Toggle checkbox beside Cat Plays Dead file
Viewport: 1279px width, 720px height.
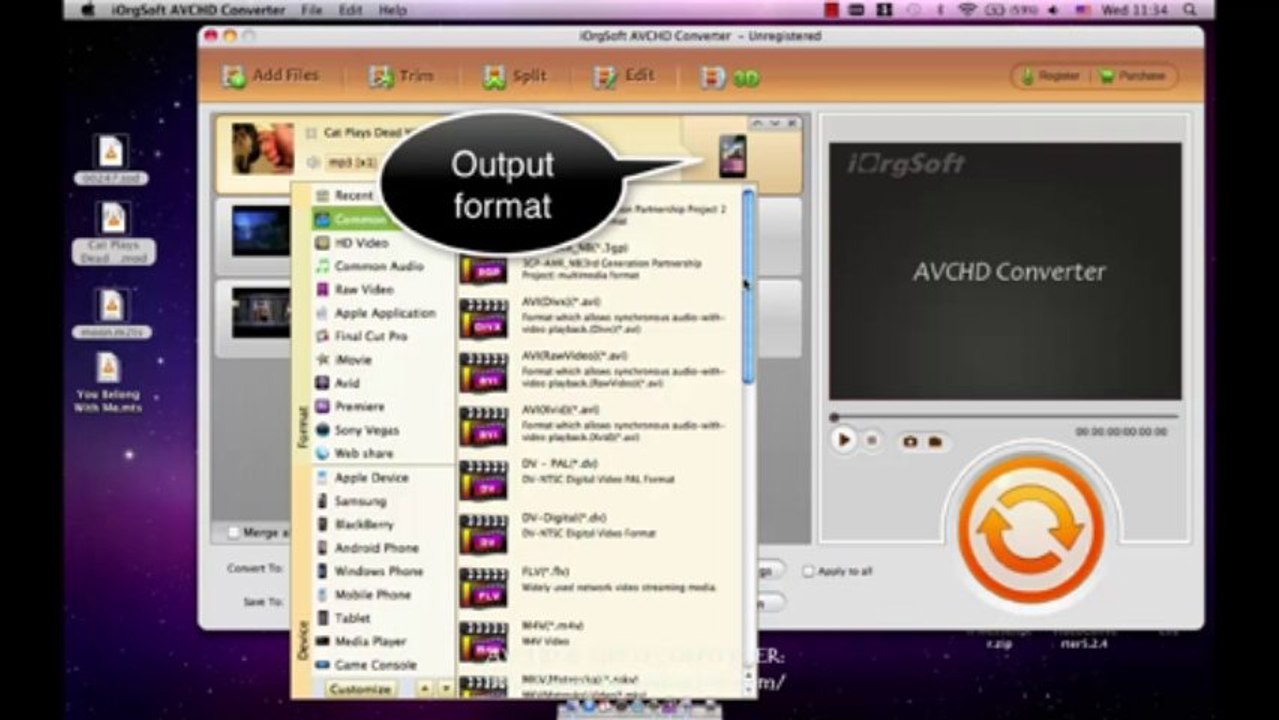pos(312,133)
